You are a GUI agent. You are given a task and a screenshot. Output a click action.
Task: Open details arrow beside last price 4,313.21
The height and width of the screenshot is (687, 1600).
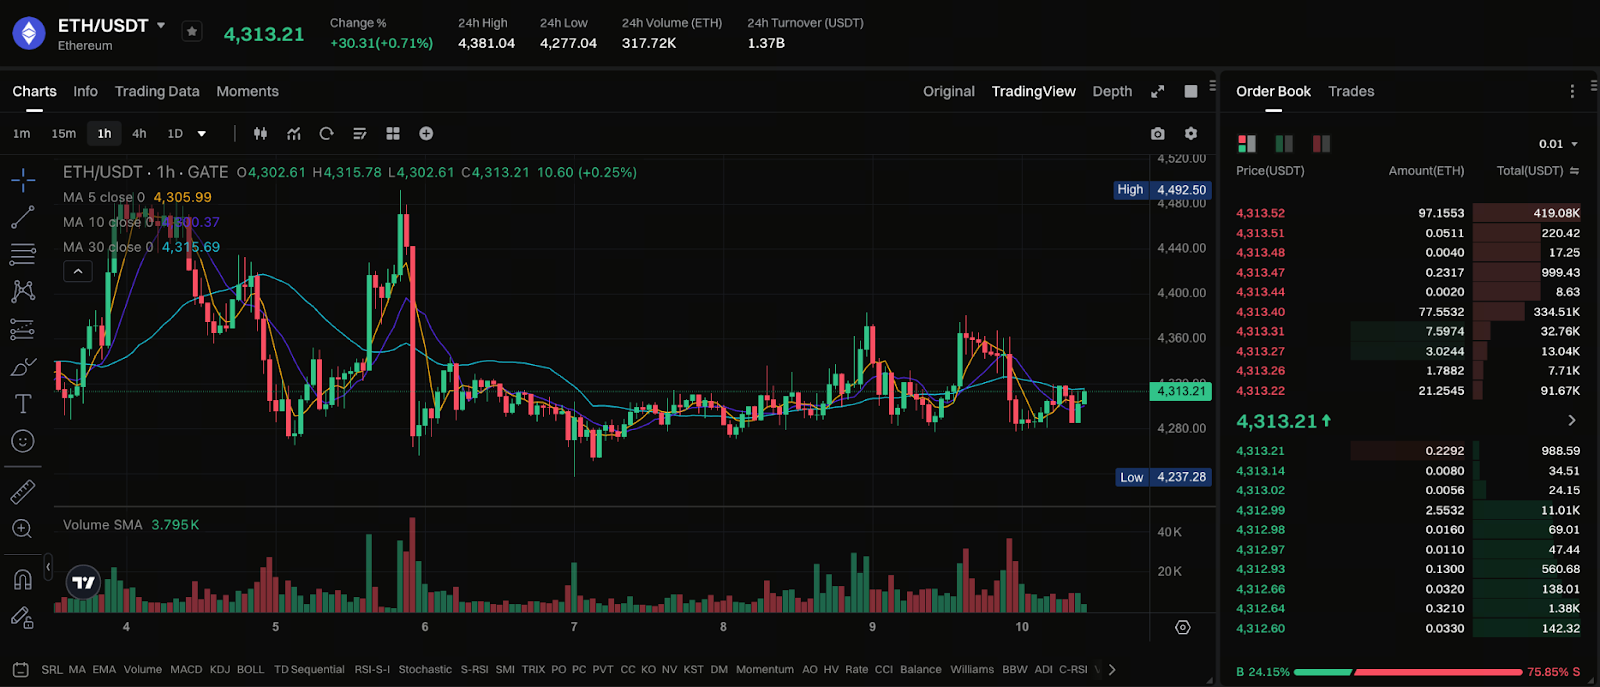pyautogui.click(x=1571, y=421)
